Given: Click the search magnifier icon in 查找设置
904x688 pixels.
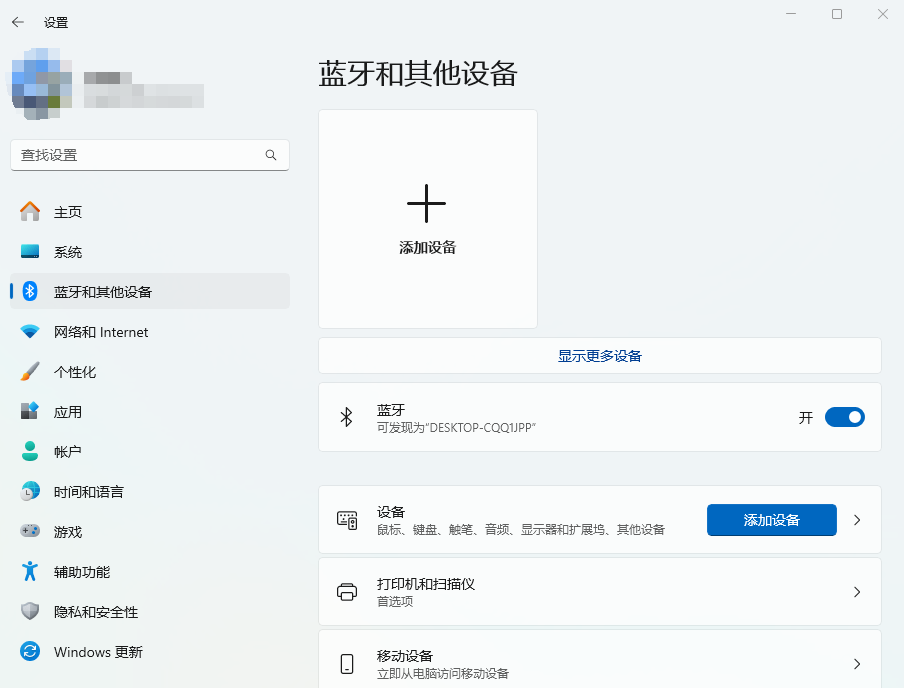Looking at the screenshot, I should point(271,155).
